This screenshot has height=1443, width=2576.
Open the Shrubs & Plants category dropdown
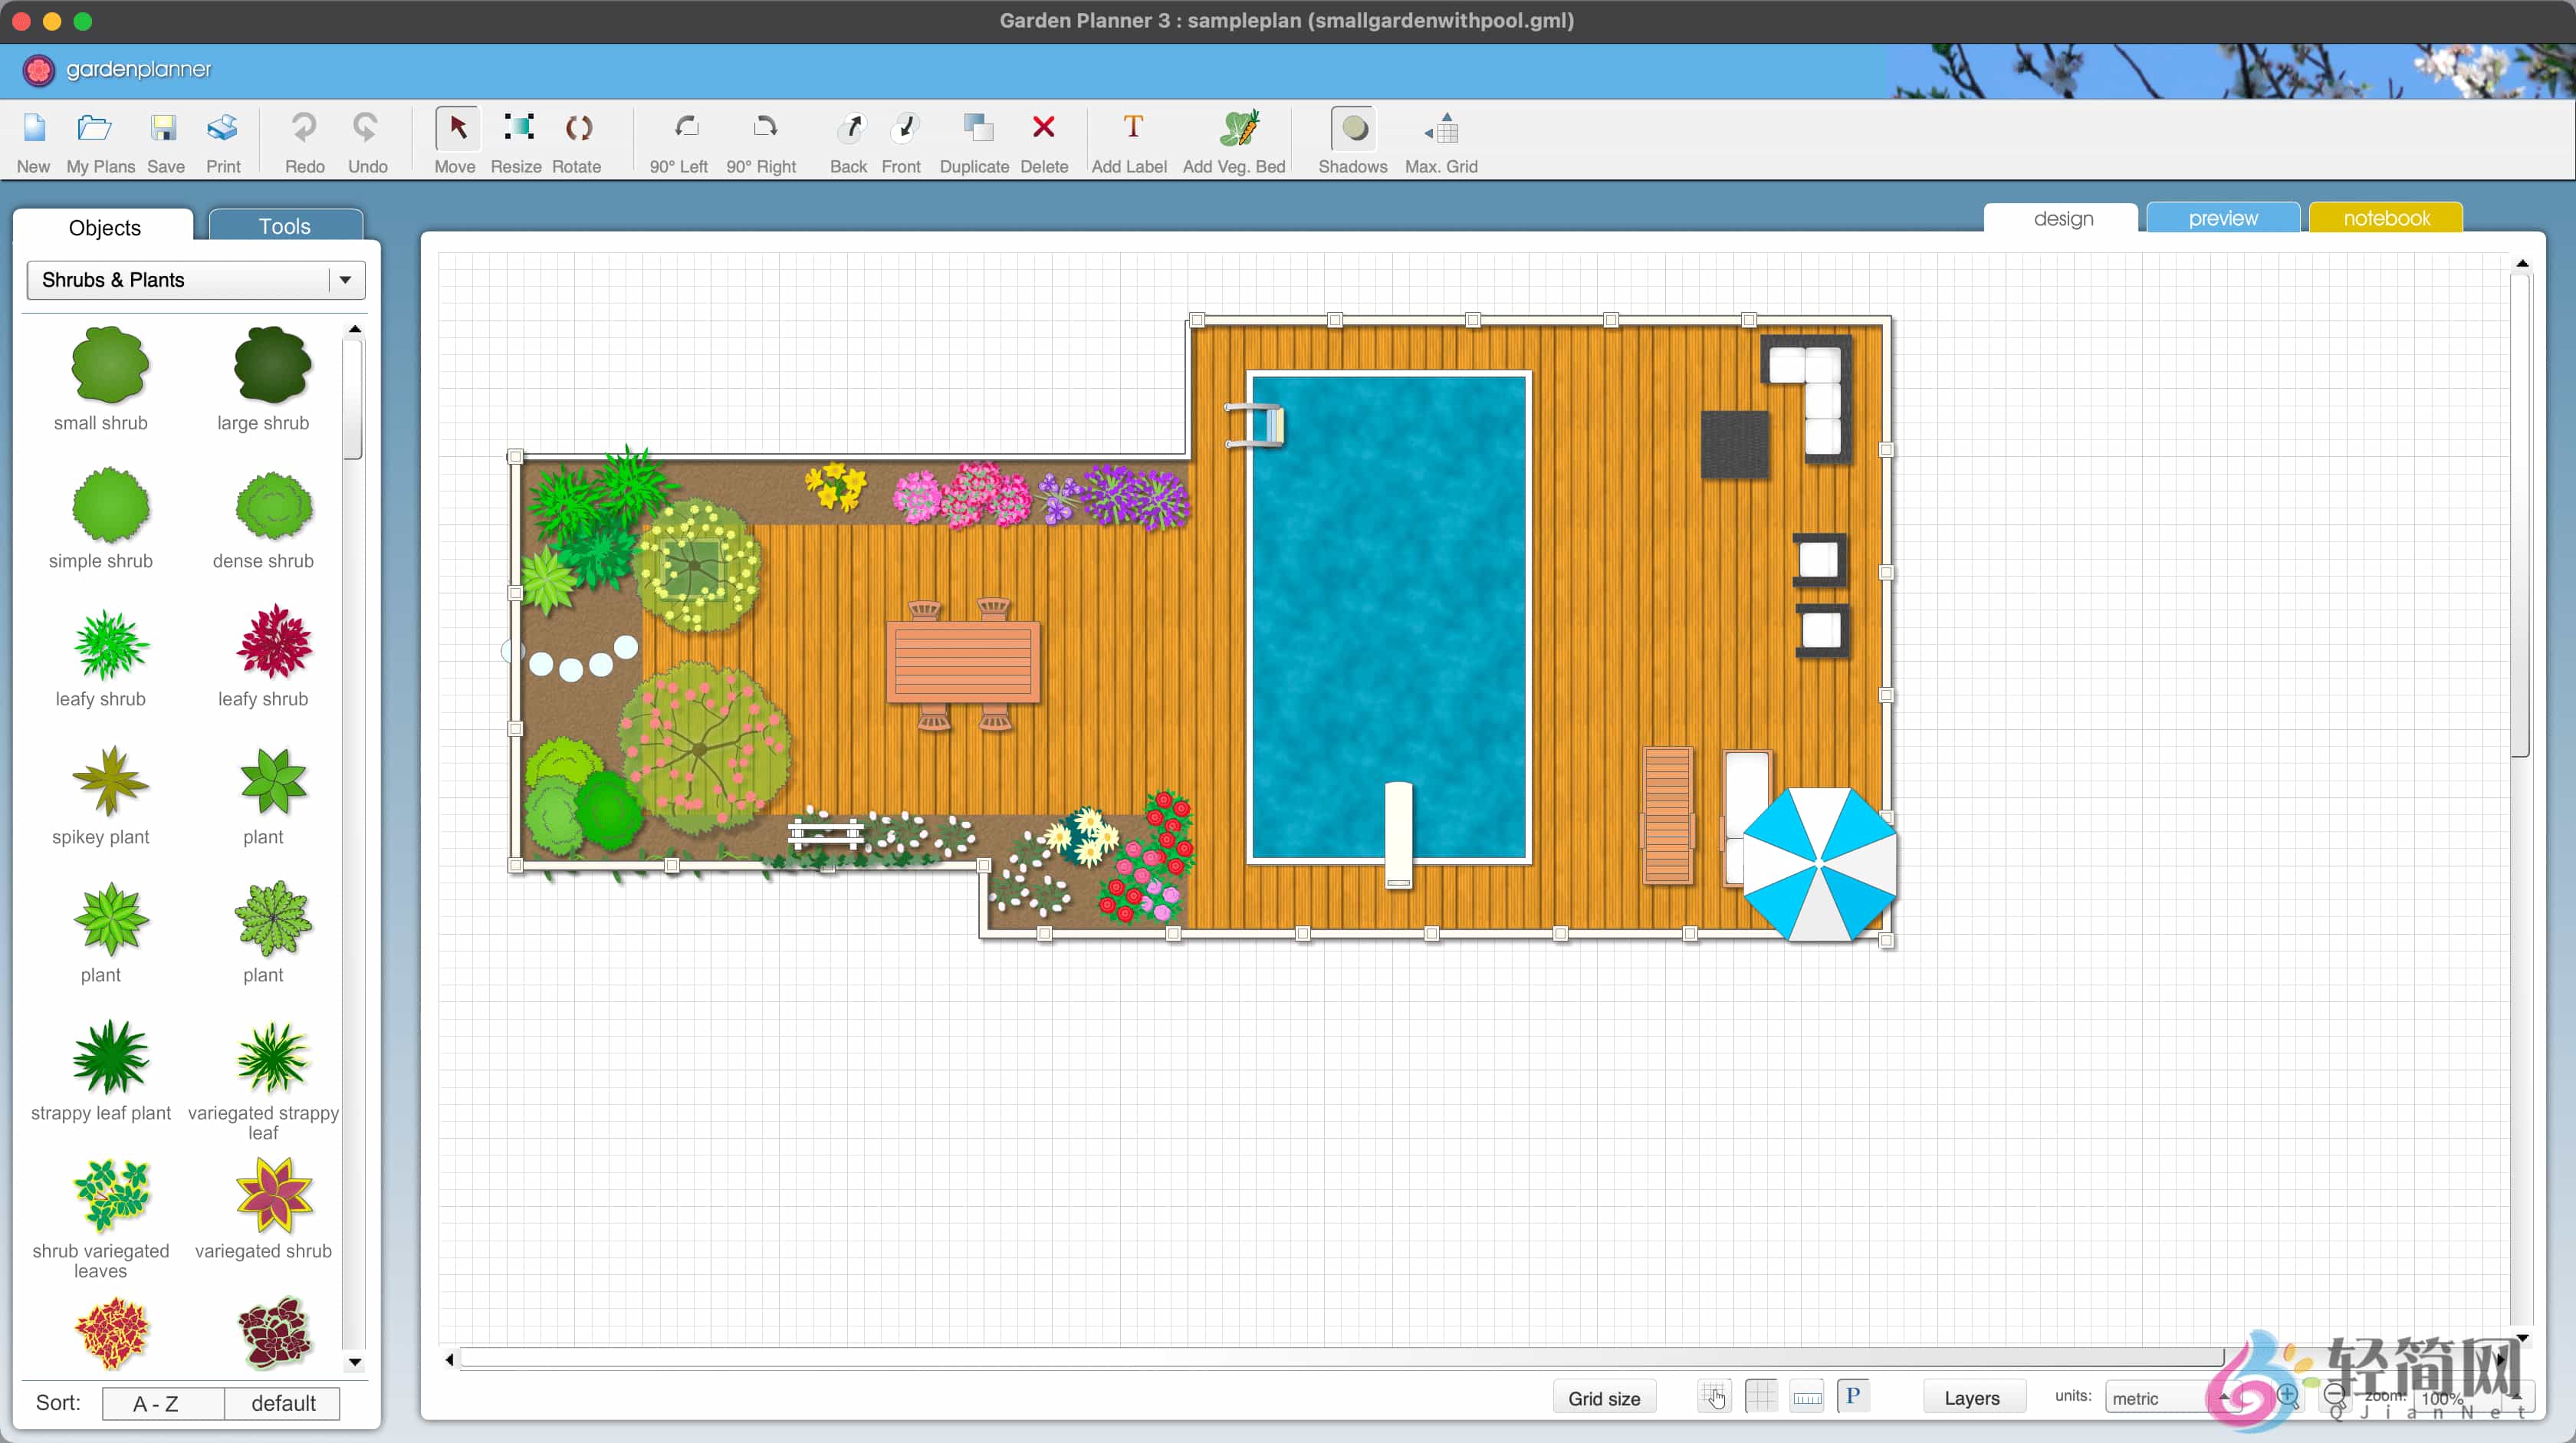pos(346,280)
